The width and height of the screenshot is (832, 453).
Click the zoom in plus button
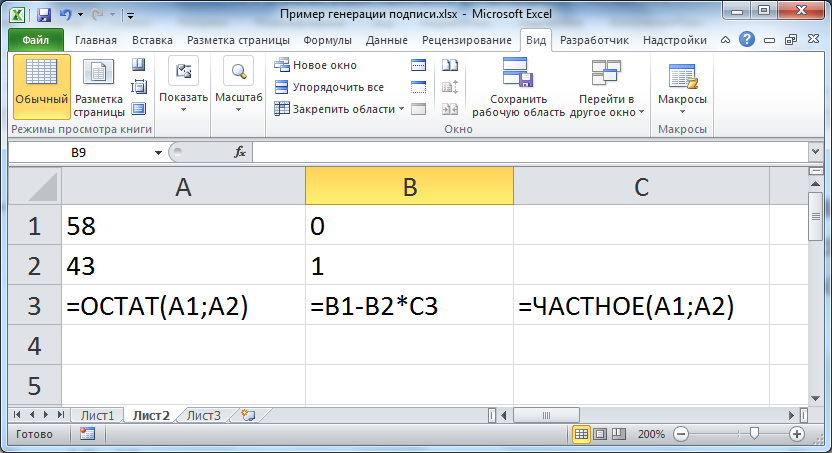pyautogui.click(x=796, y=434)
